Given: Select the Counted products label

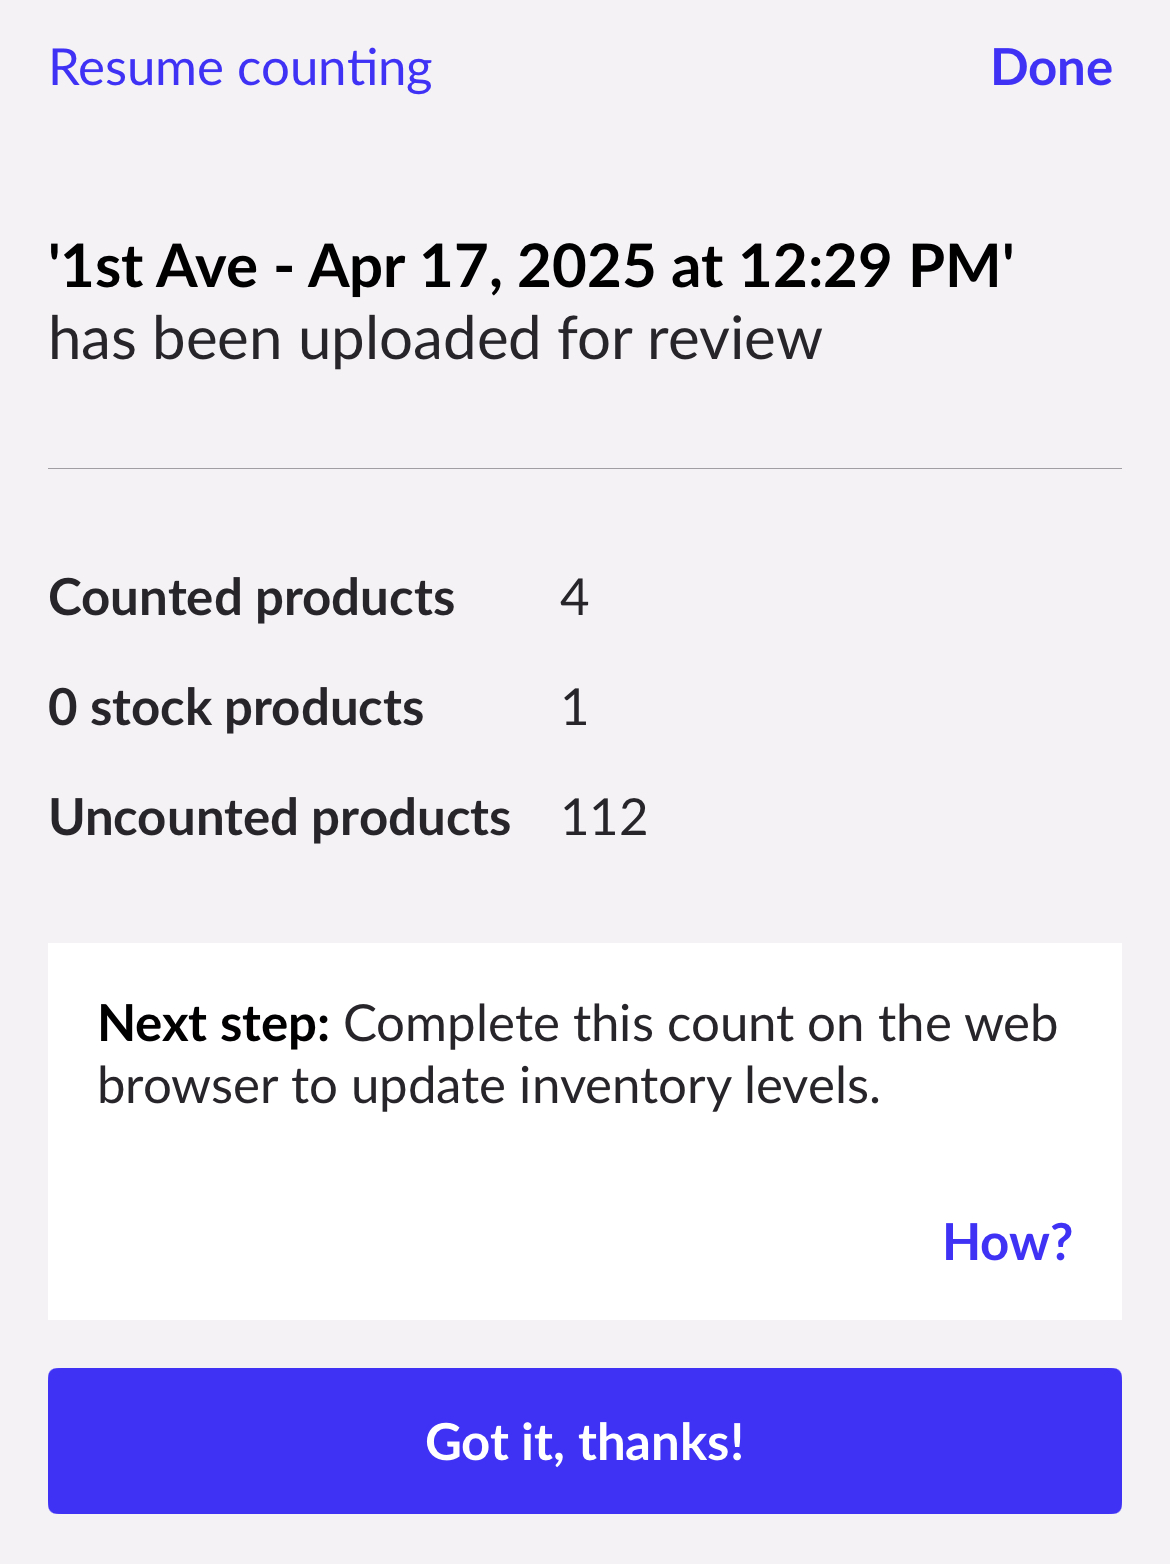Looking at the screenshot, I should click(252, 598).
